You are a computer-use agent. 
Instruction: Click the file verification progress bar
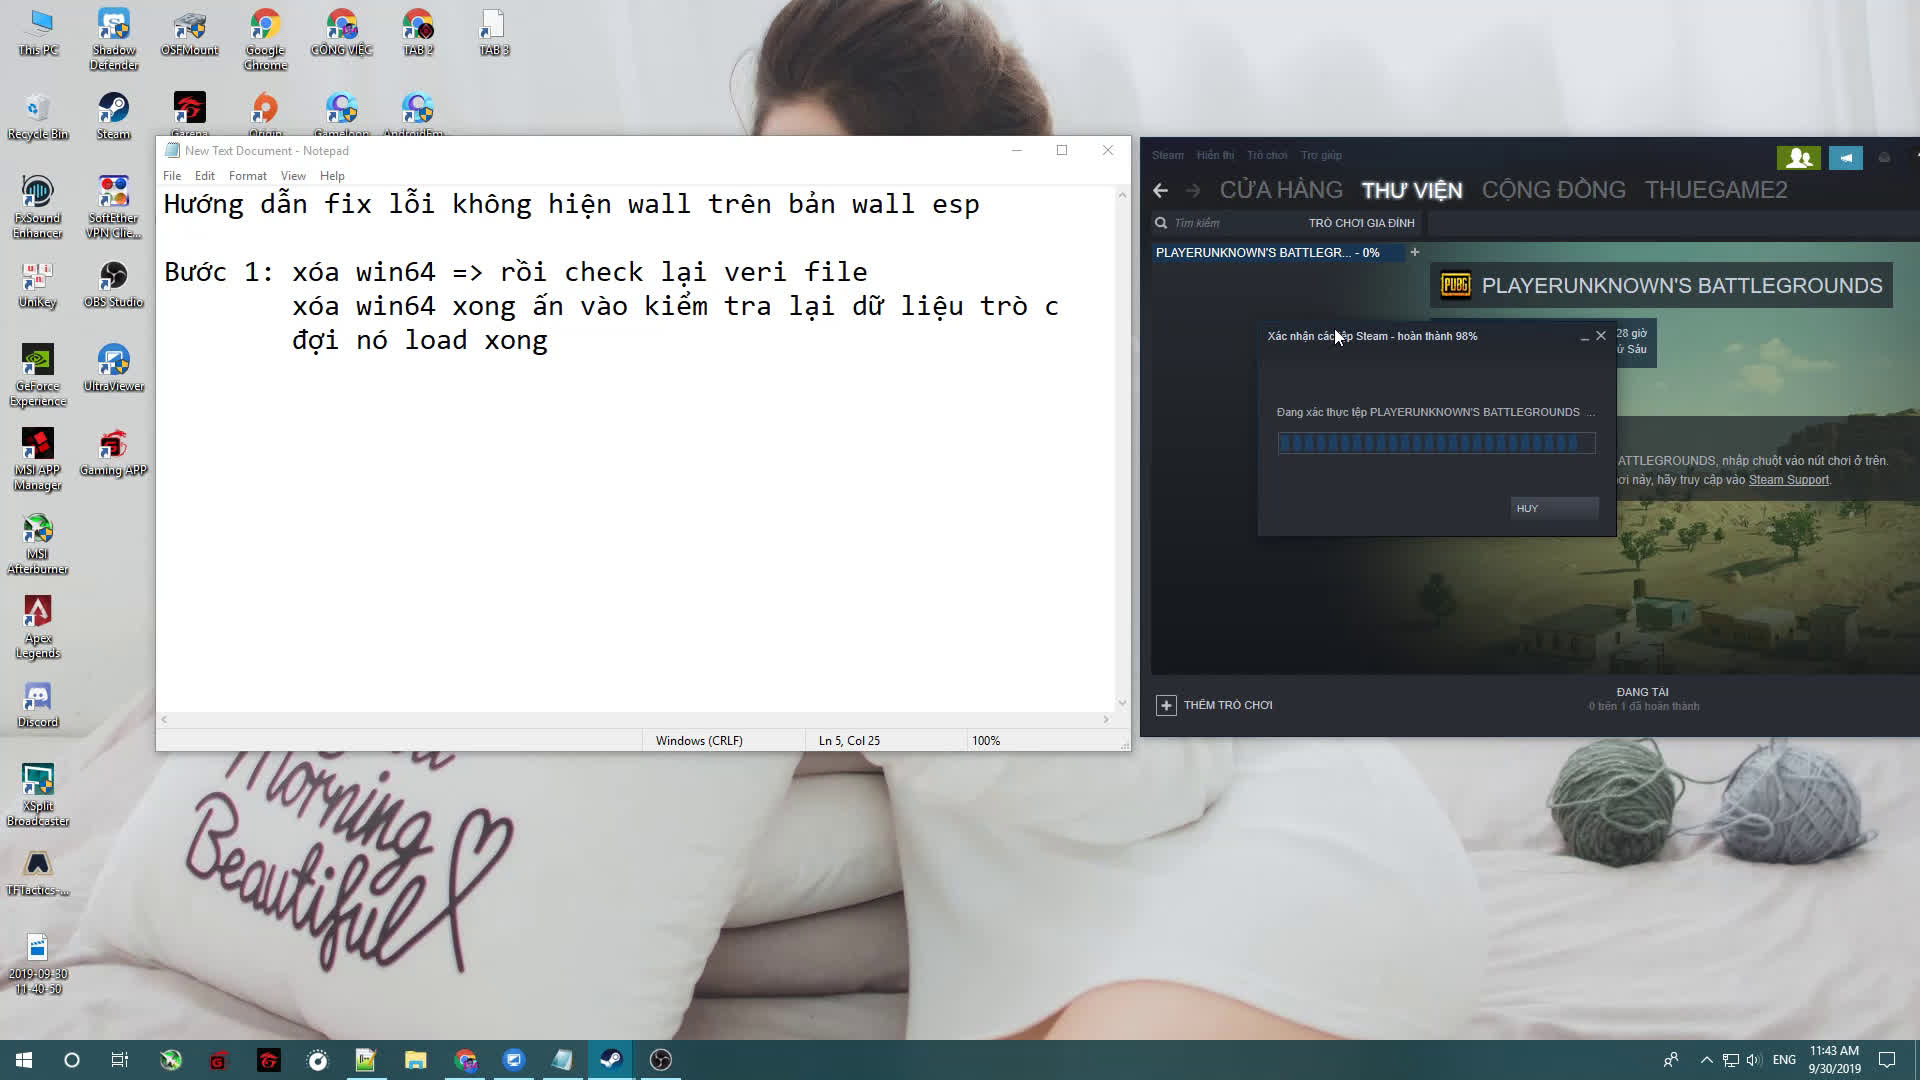1436,443
